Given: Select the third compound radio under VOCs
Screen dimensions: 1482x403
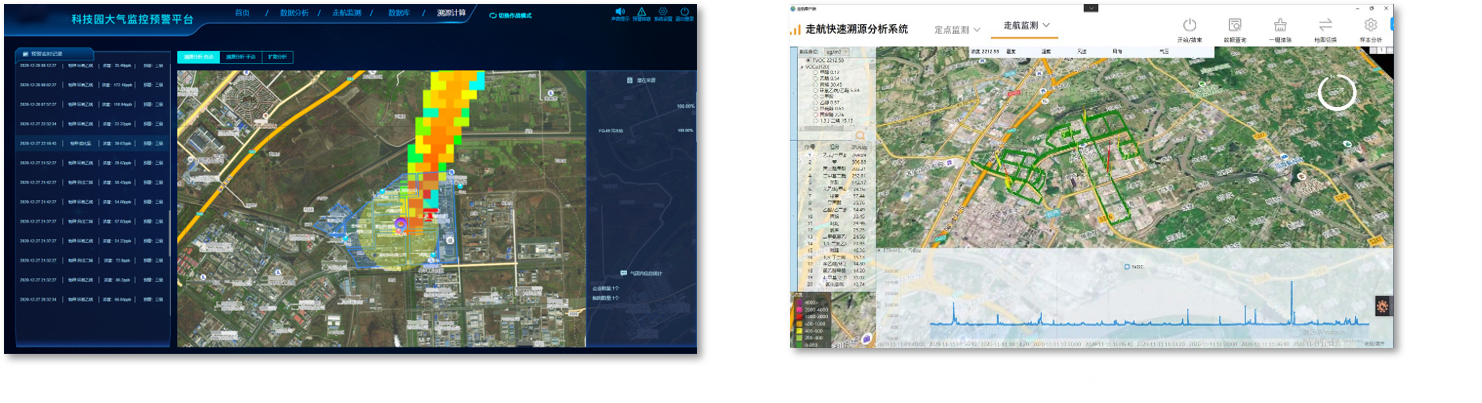Looking at the screenshot, I should click(814, 84).
